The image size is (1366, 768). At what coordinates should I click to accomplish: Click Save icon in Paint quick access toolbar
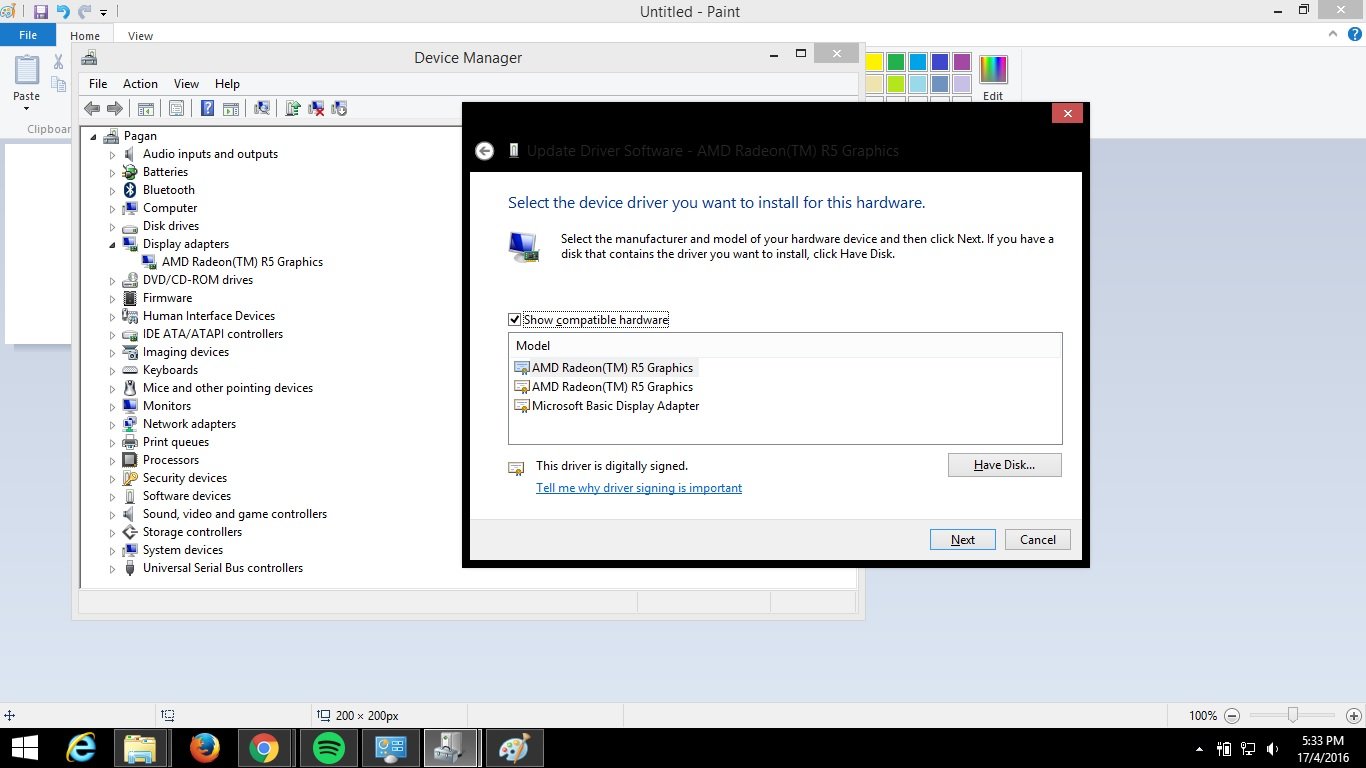41,12
